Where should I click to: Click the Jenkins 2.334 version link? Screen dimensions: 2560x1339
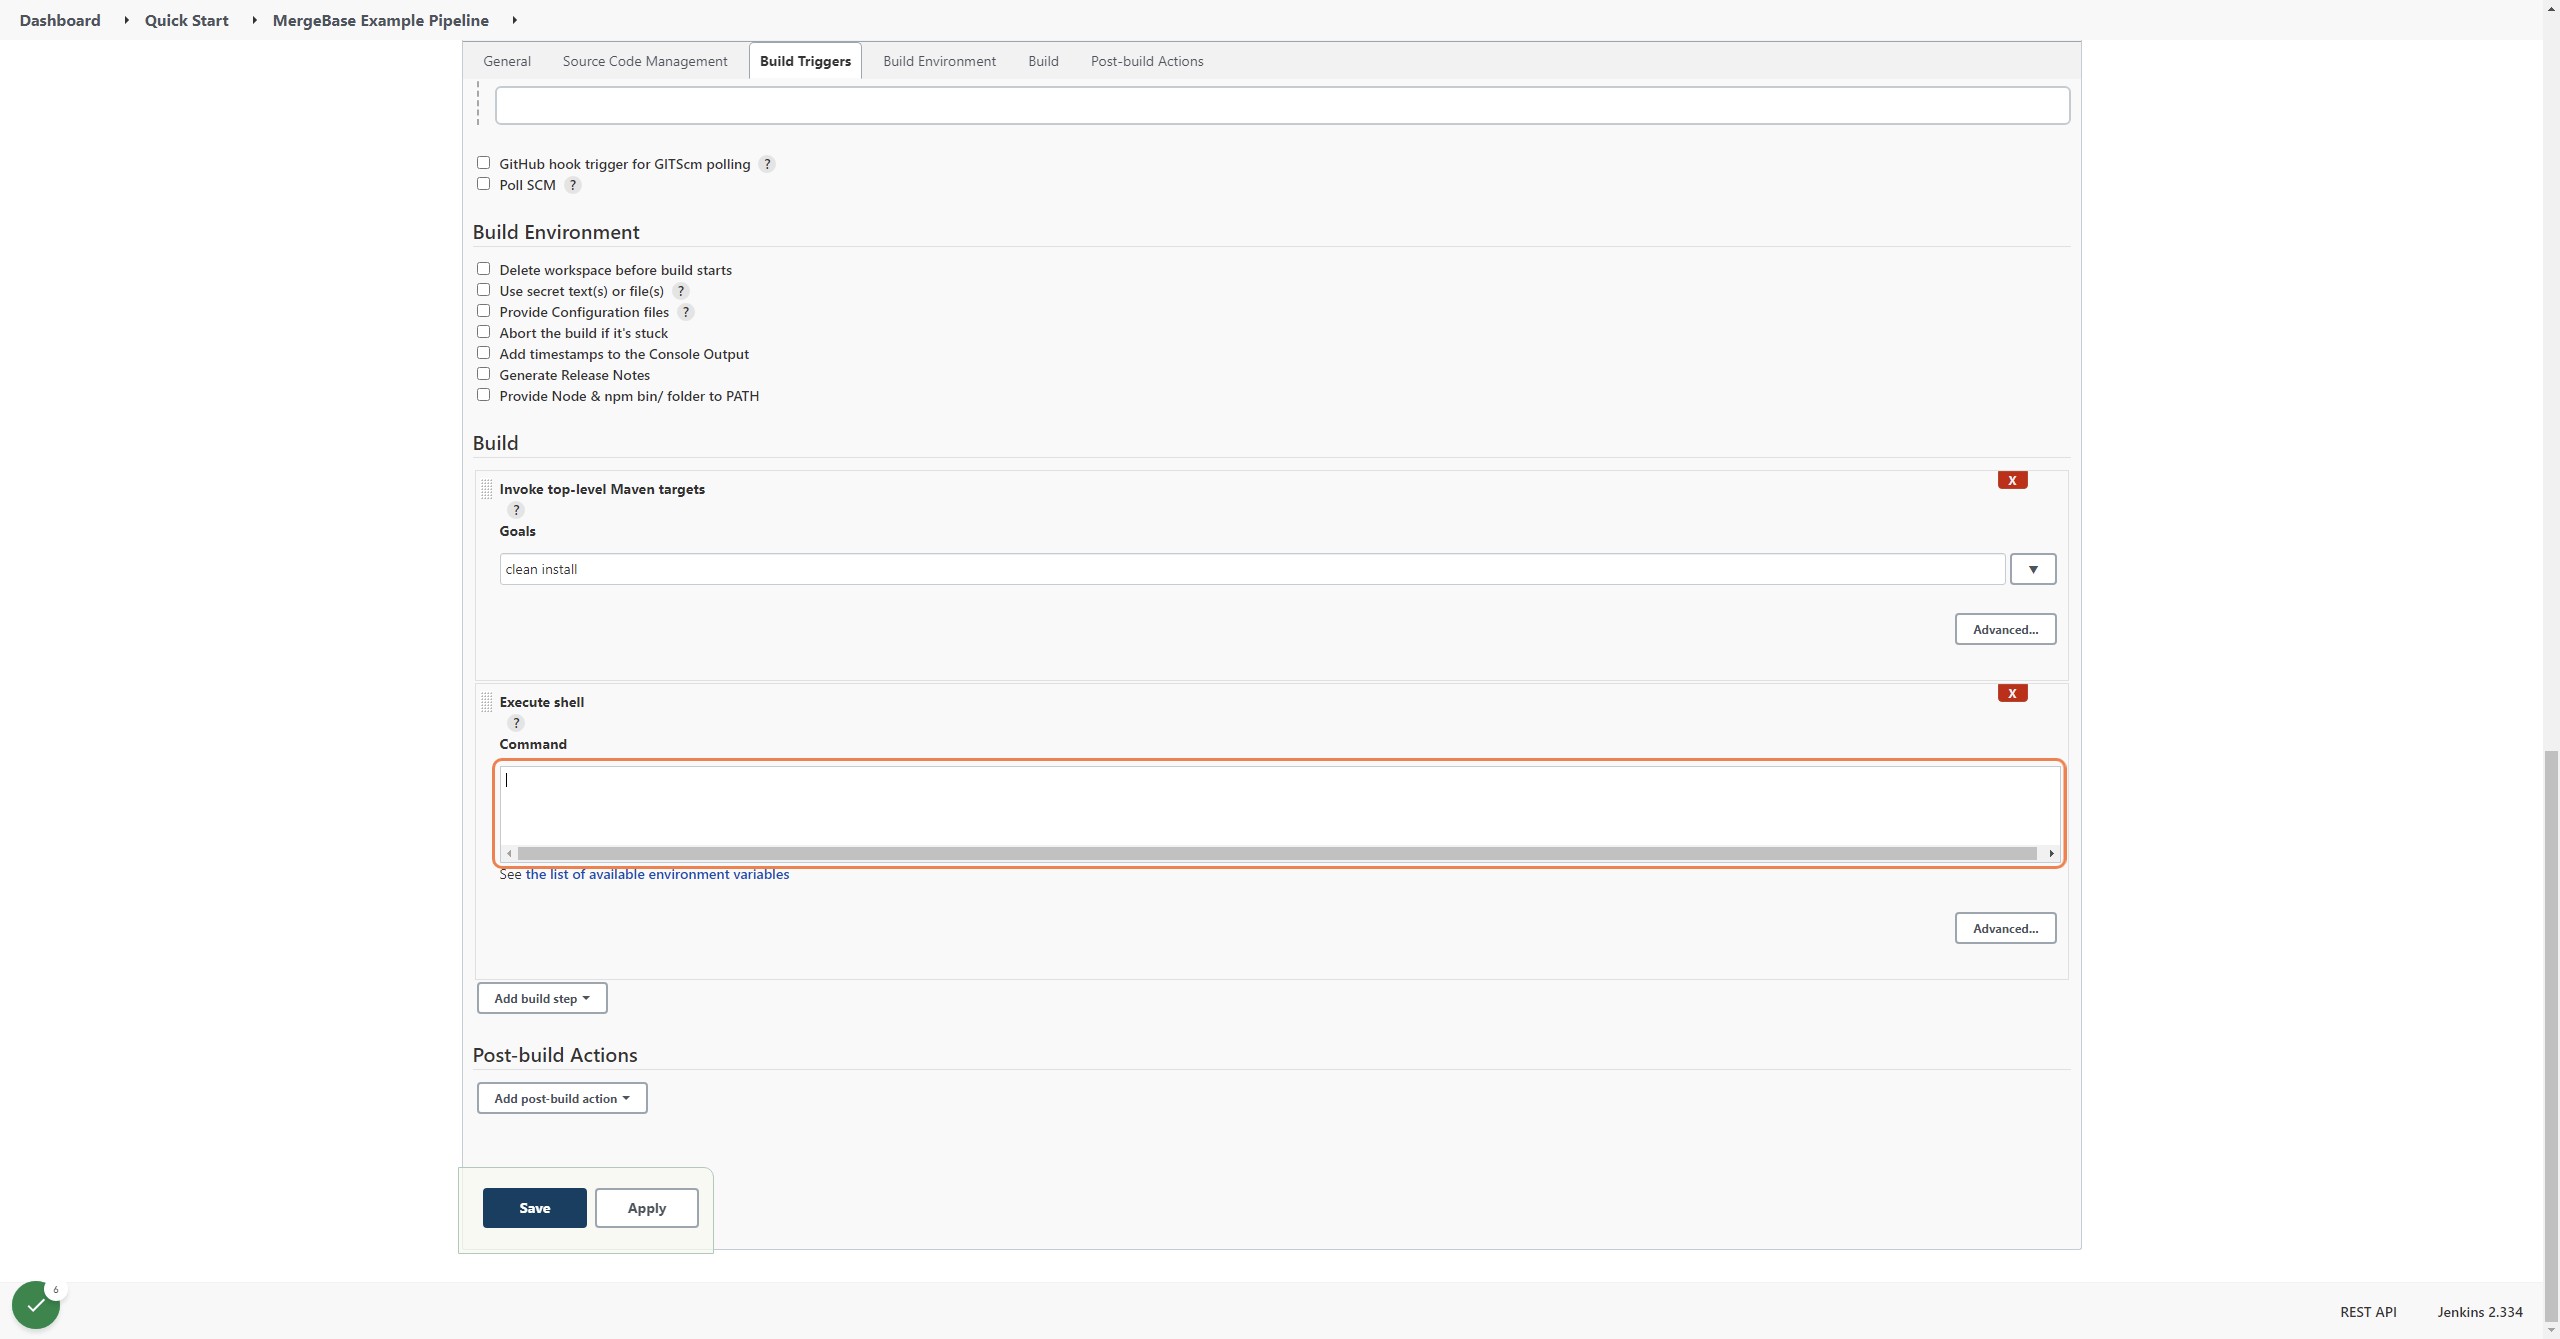point(2480,1312)
